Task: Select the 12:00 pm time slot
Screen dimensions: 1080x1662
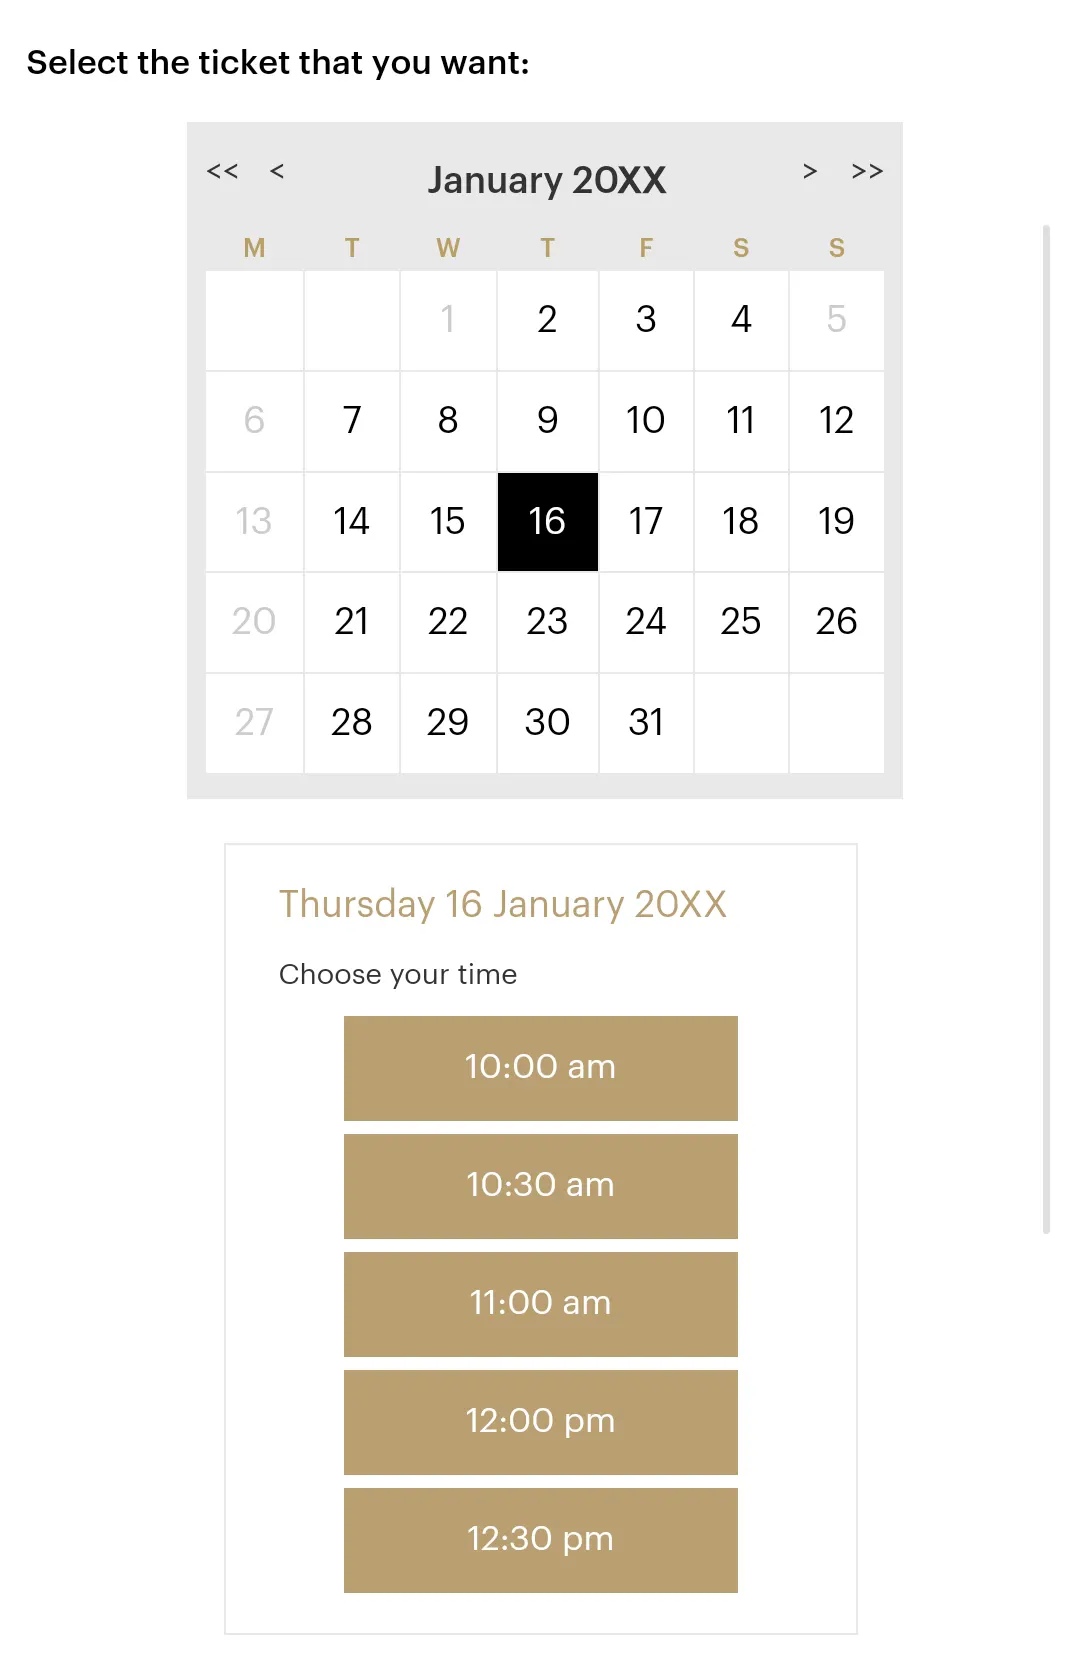Action: click(540, 1421)
